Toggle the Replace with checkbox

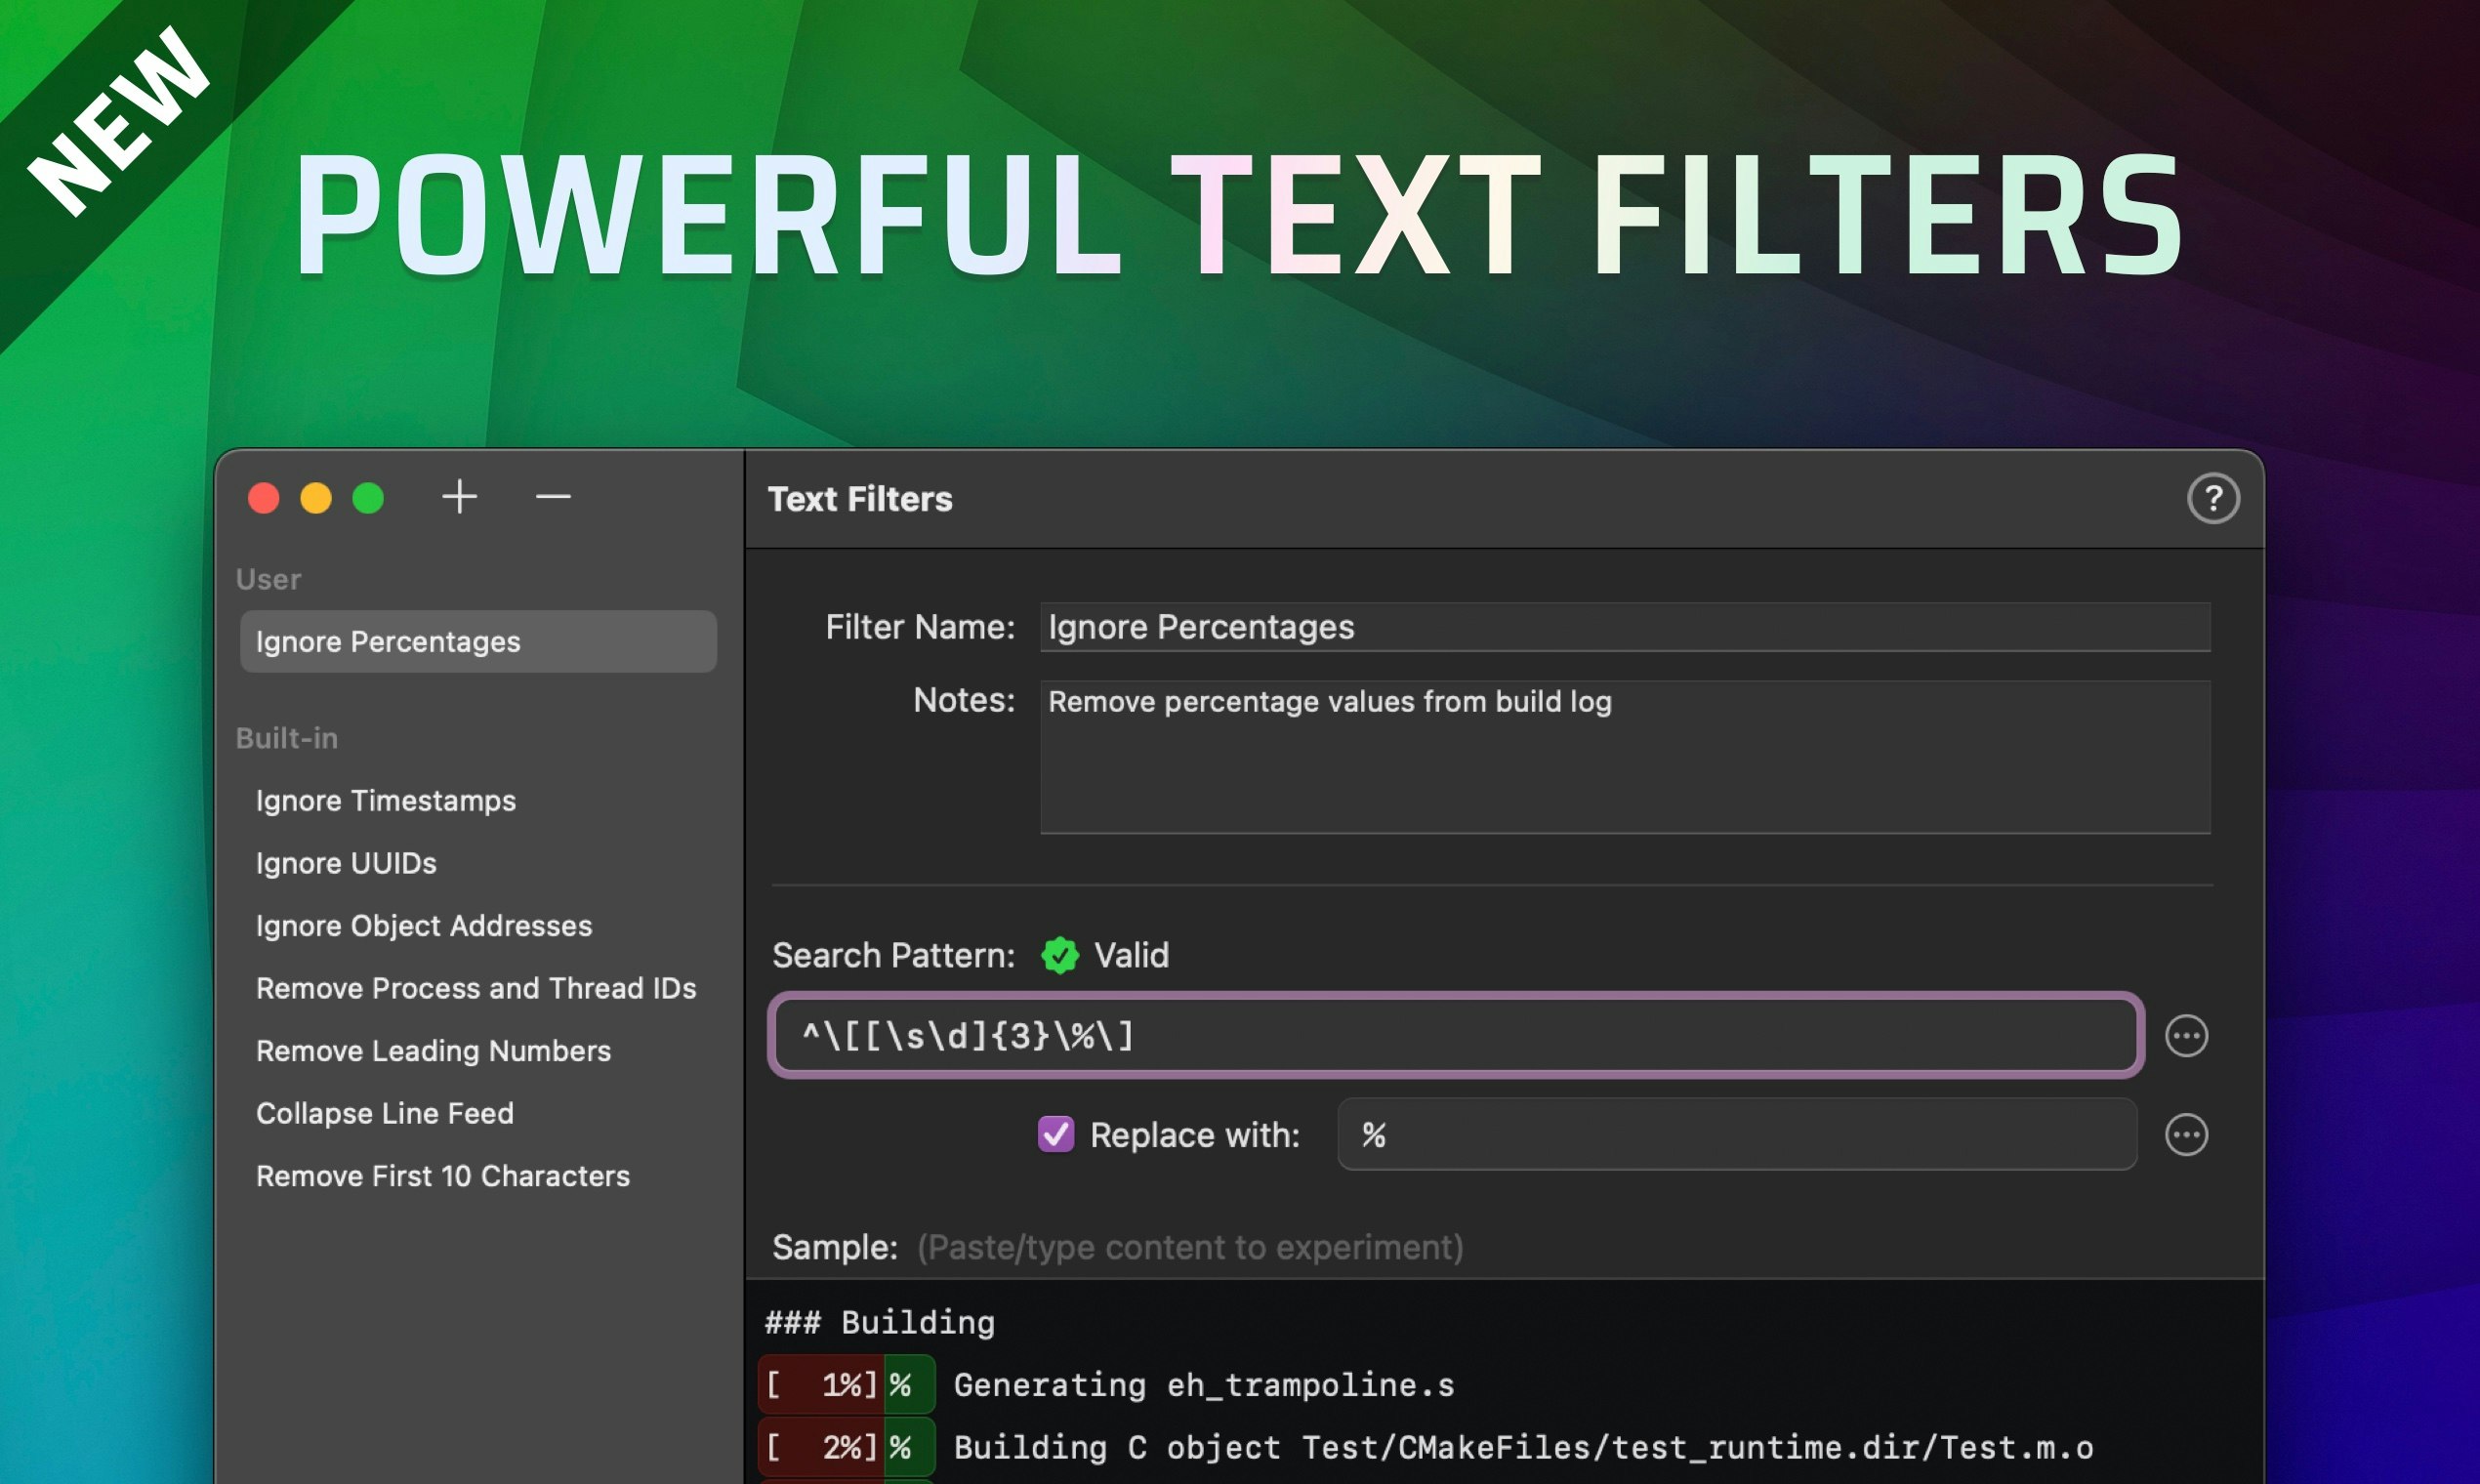pyautogui.click(x=1056, y=1135)
